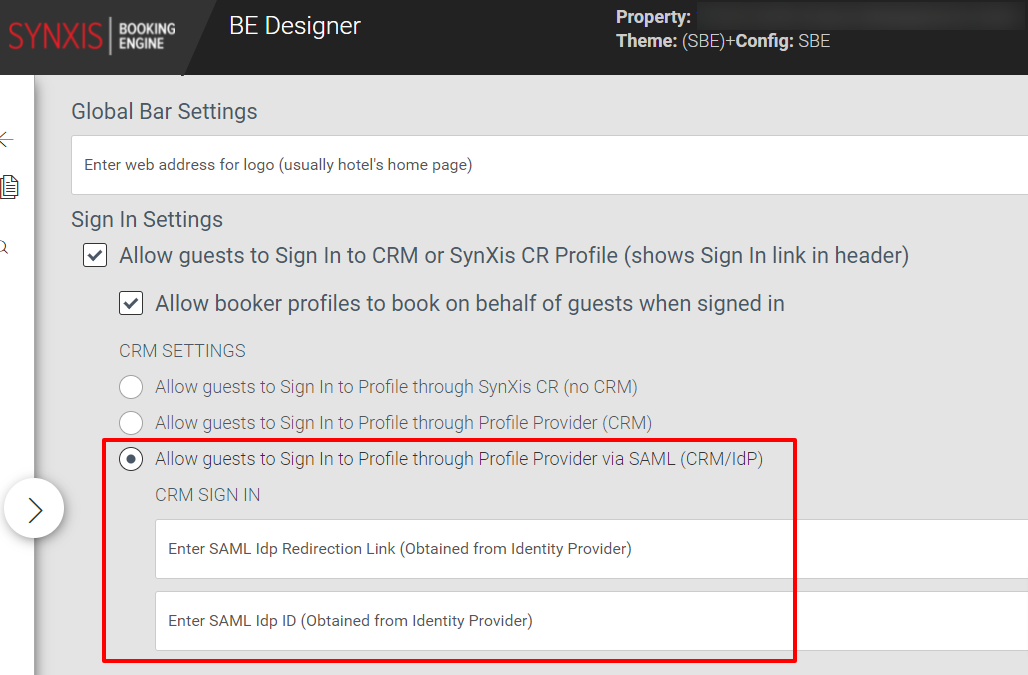Click the Sign In Settings heading

coord(146,219)
